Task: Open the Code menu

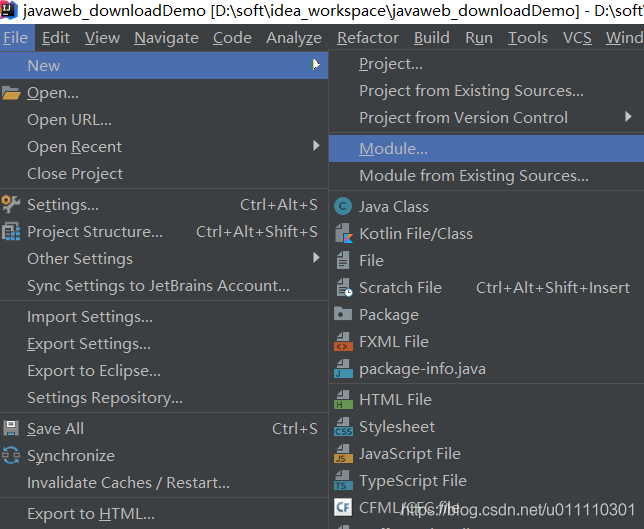Action: [232, 38]
